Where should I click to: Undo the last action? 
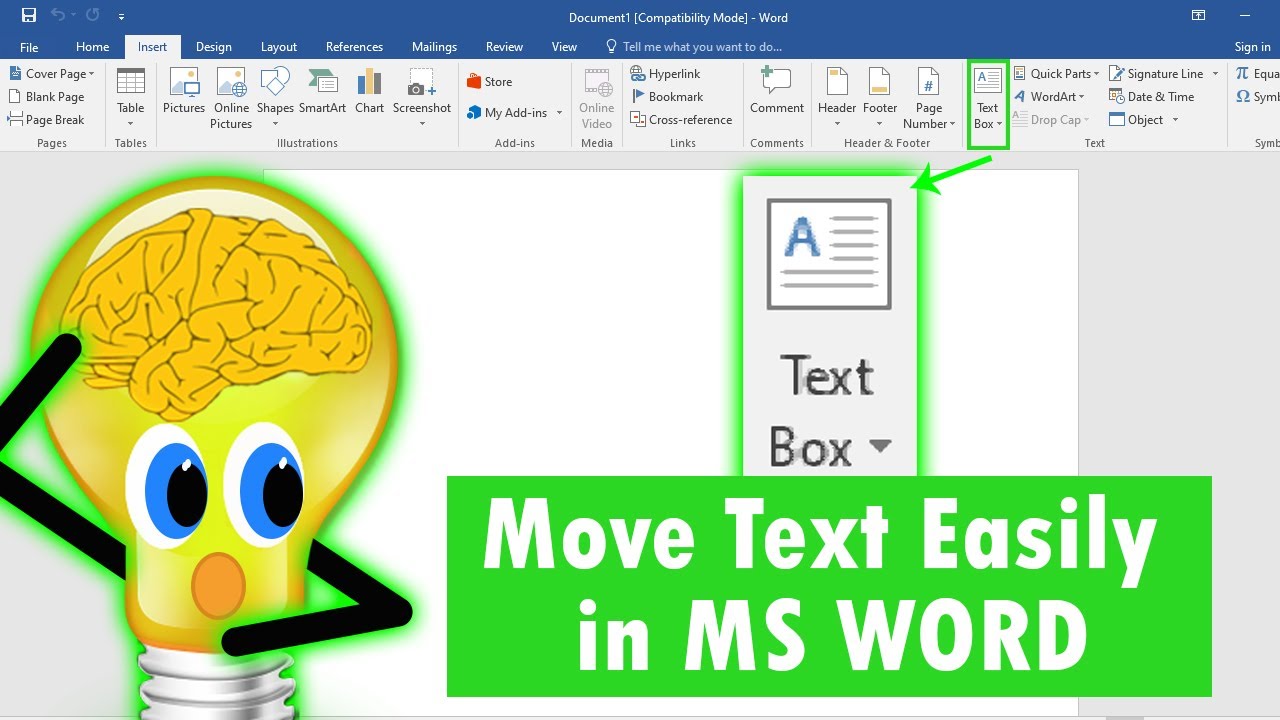pos(57,16)
